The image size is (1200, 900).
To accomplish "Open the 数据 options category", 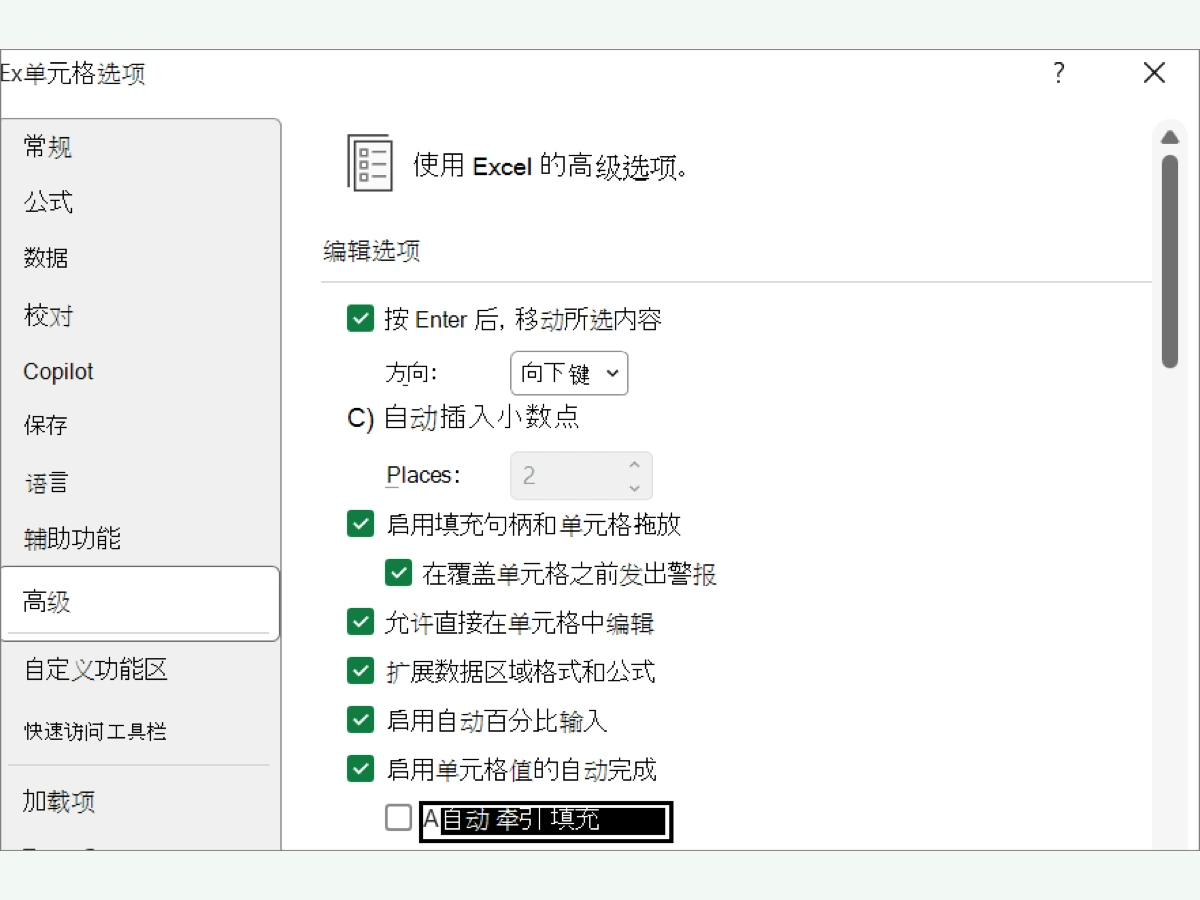I will pos(140,258).
